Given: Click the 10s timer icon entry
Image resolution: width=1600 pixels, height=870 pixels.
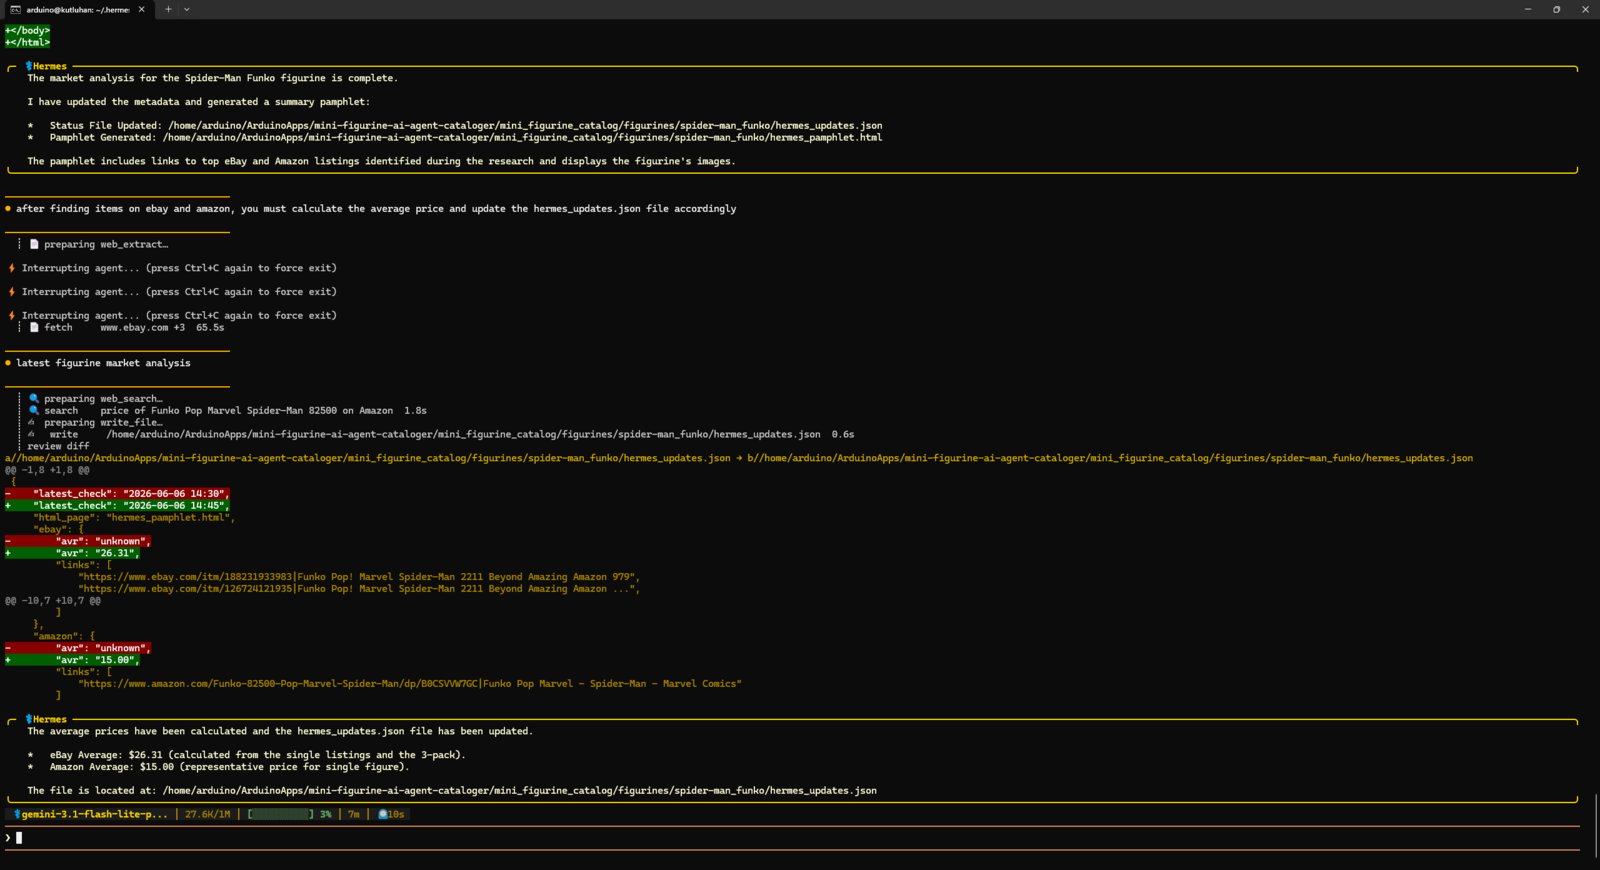Looking at the screenshot, I should click(x=391, y=814).
